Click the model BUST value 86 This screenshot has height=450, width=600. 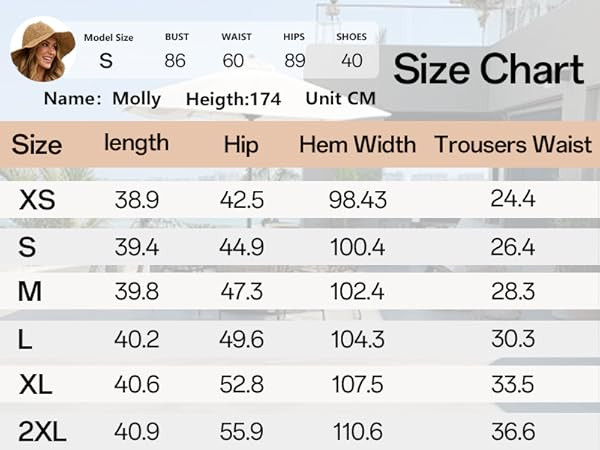[176, 60]
